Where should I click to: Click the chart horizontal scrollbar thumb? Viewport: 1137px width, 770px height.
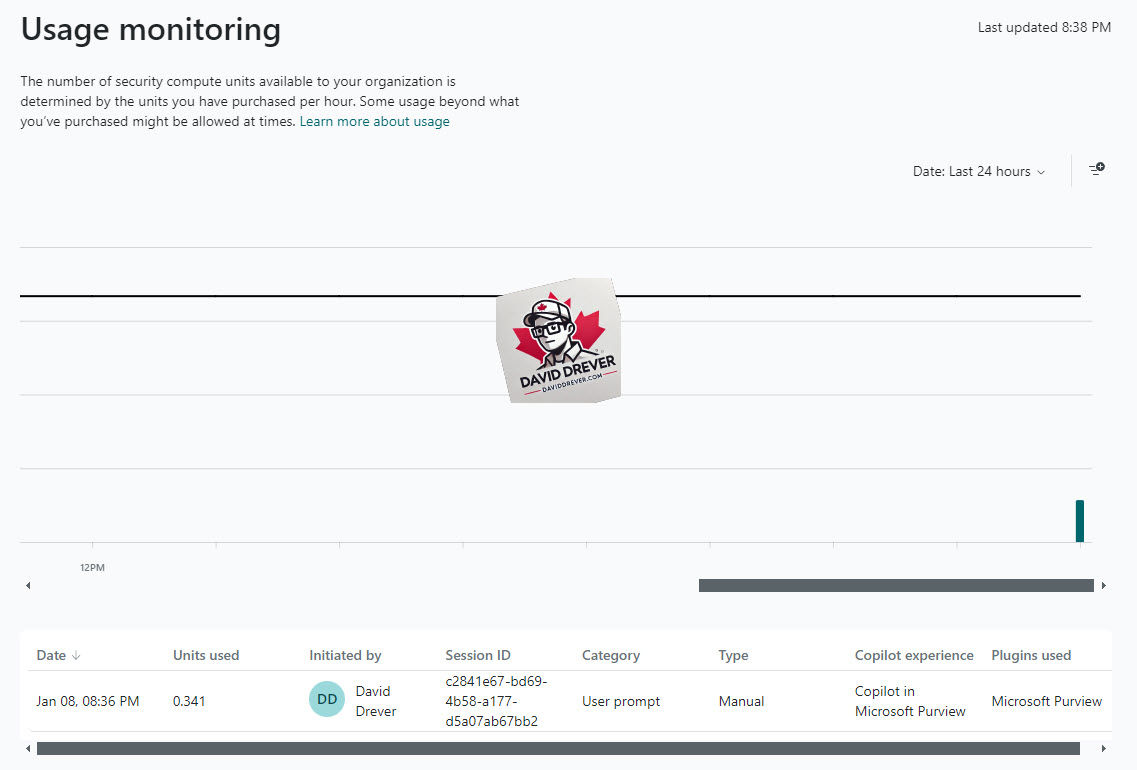[x=896, y=585]
